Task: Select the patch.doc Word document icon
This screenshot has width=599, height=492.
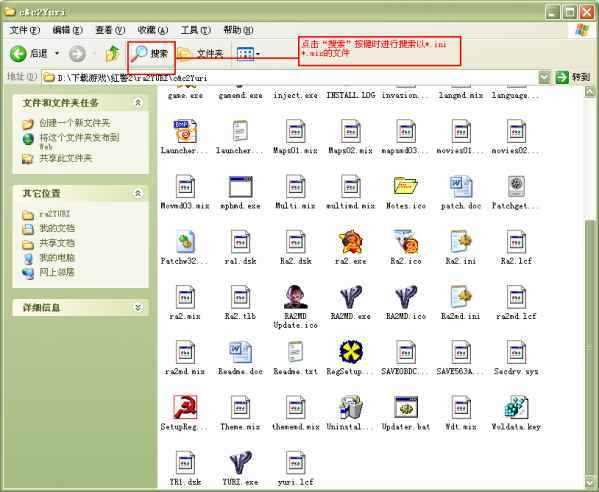Action: pos(461,186)
